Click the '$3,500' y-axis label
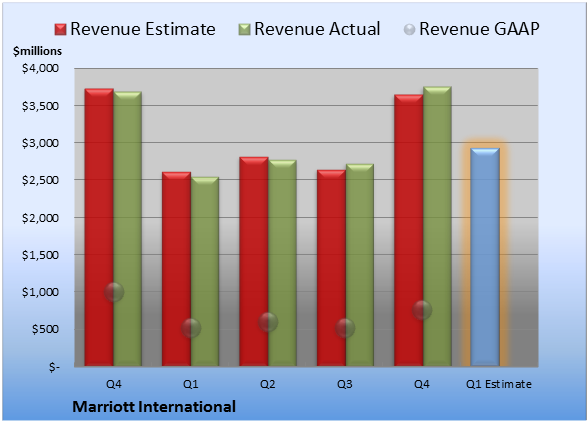 (x=40, y=106)
